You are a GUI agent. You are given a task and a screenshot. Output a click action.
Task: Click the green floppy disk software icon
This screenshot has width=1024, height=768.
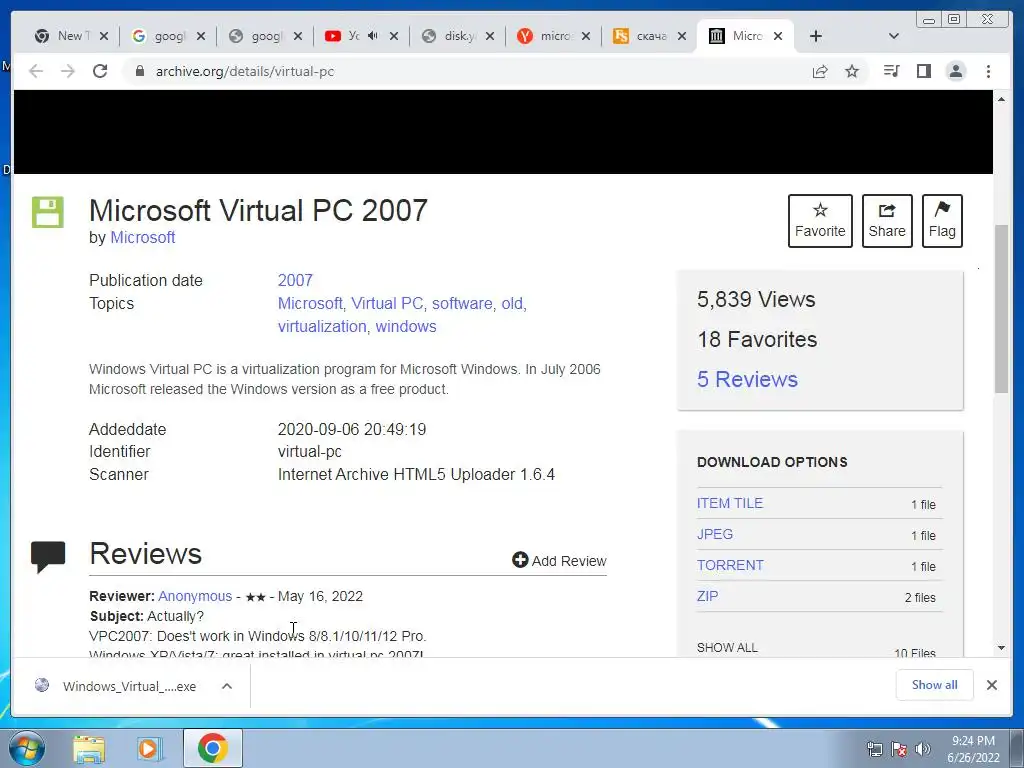pyautogui.click(x=48, y=212)
